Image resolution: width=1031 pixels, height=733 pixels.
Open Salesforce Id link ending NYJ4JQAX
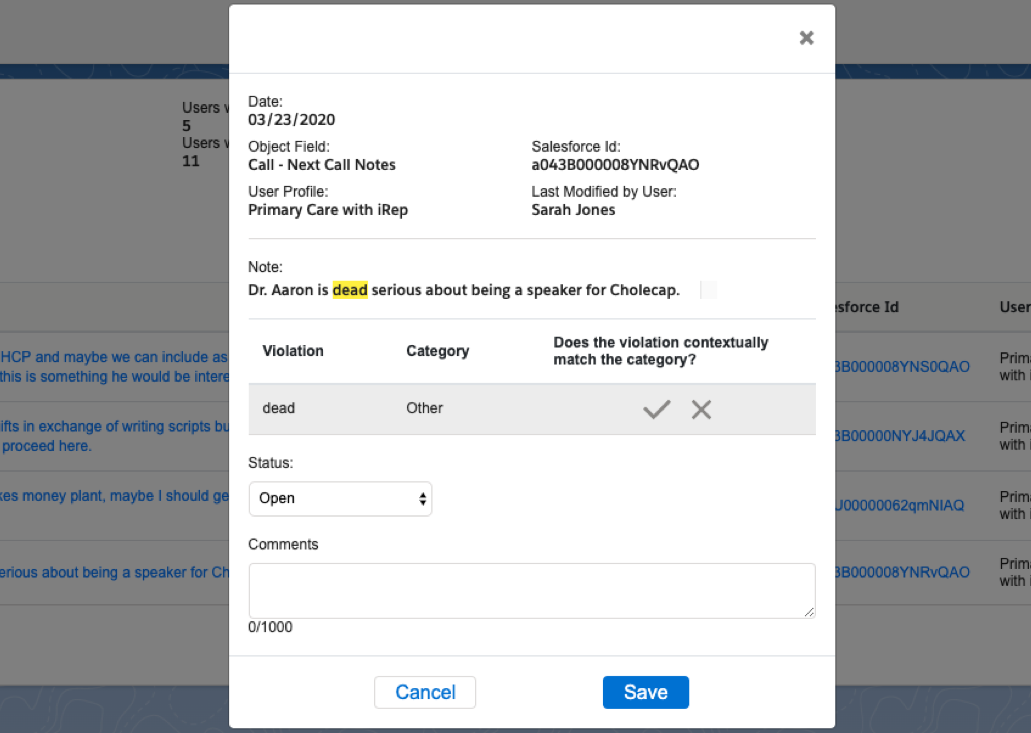tap(900, 436)
